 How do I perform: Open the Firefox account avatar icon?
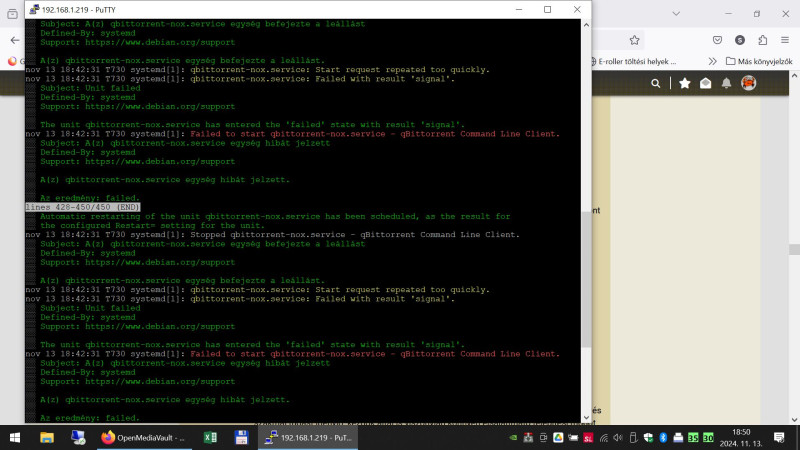click(740, 40)
